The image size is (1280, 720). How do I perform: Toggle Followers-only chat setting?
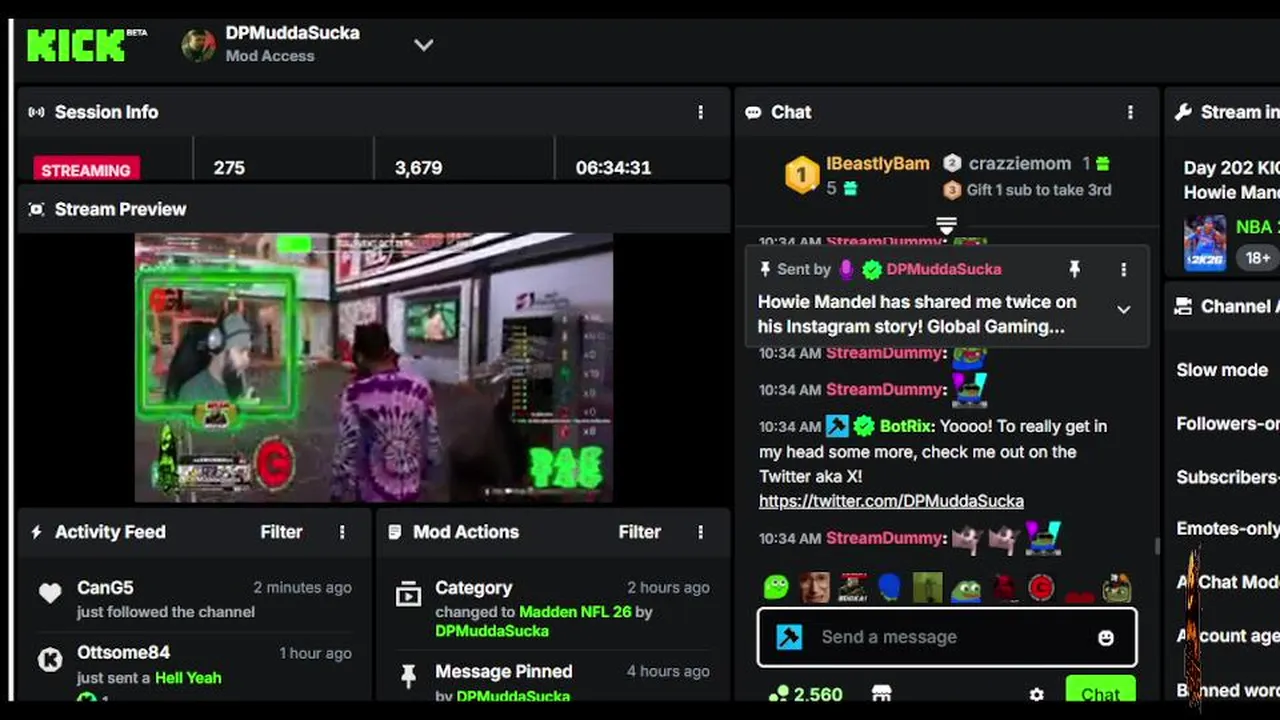pos(1228,424)
